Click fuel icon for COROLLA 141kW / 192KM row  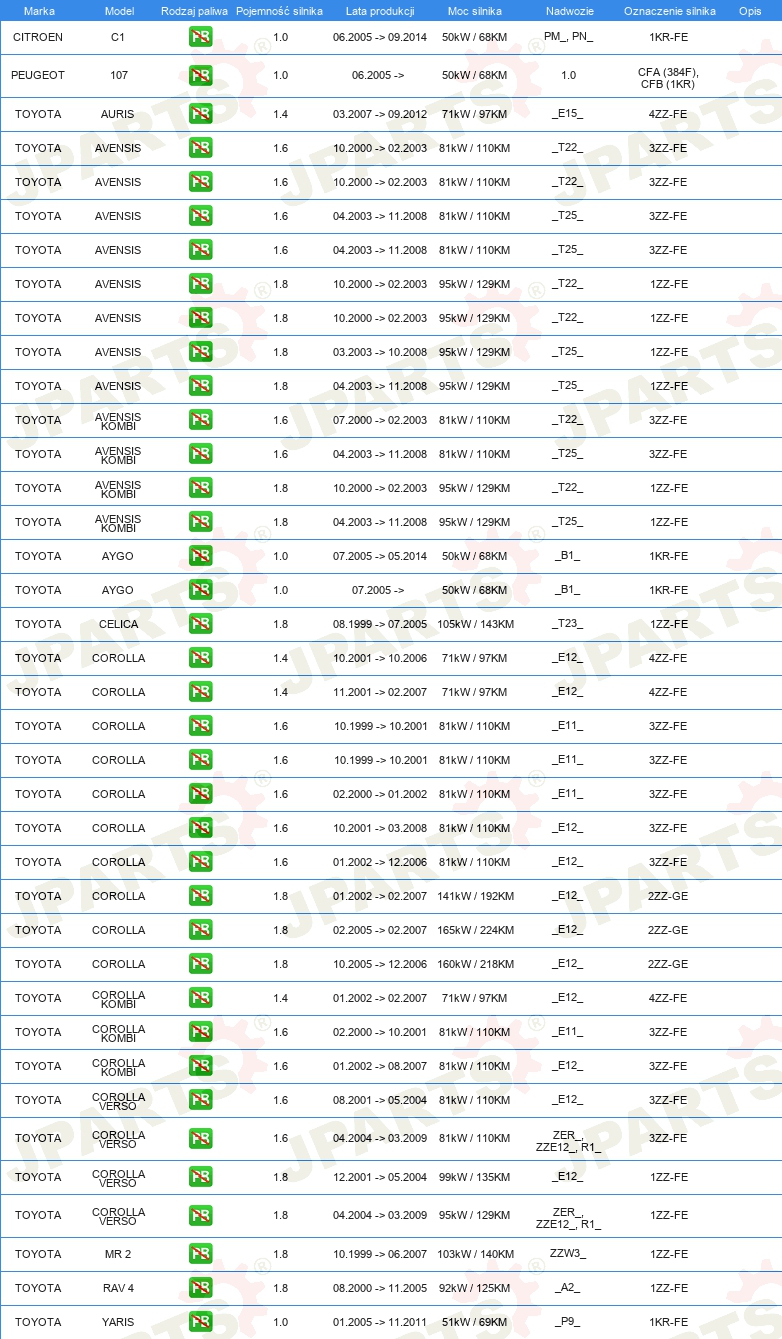point(200,896)
